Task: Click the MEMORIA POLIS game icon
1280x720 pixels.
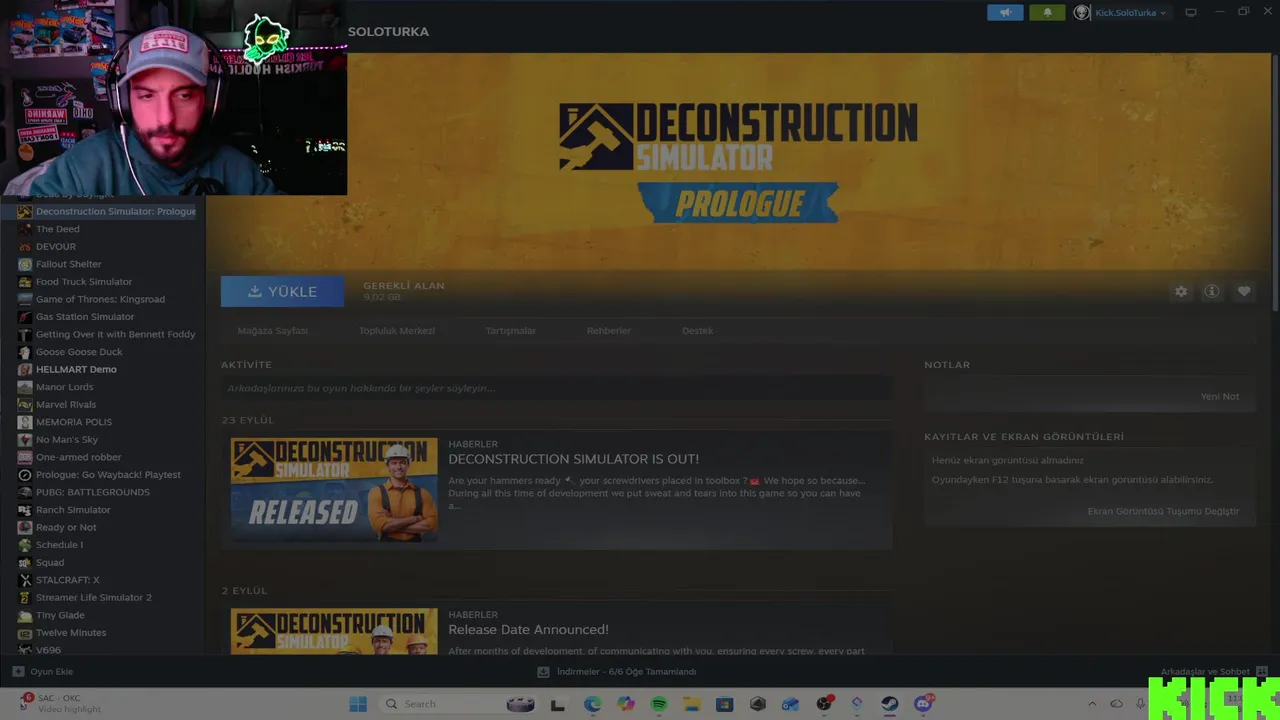Action: [25, 422]
